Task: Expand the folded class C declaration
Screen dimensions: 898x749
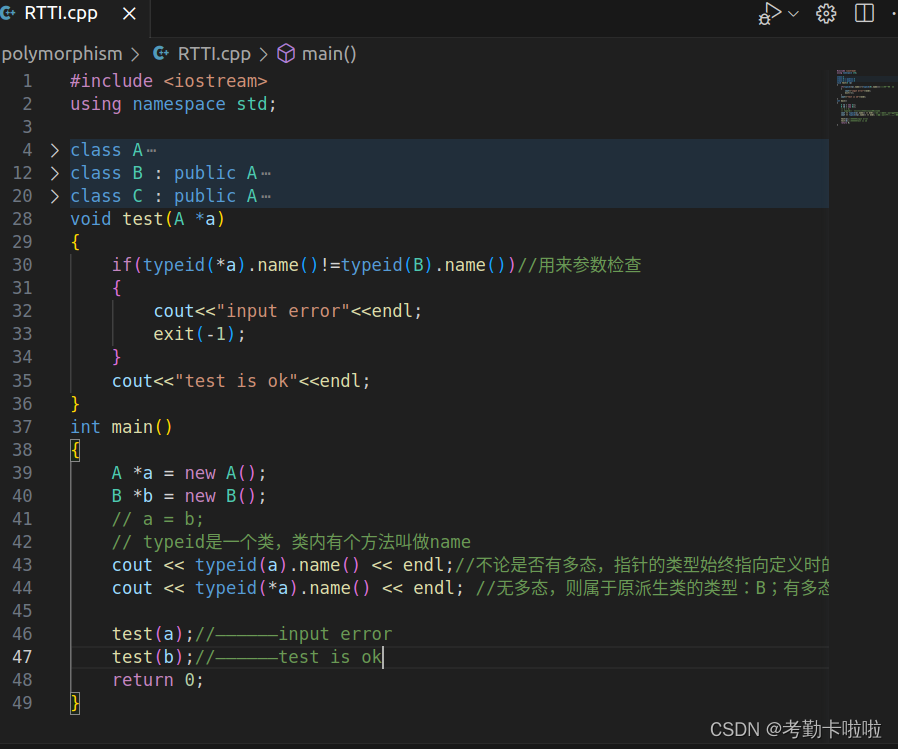Action: [54, 195]
